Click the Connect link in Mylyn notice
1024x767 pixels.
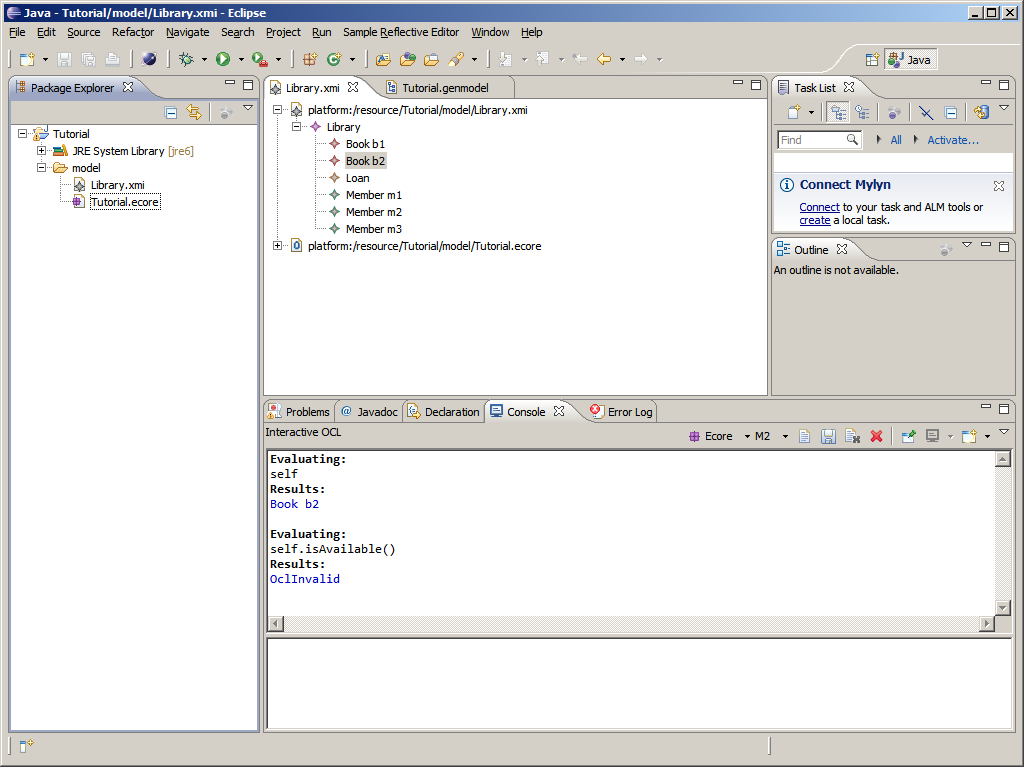(x=819, y=207)
